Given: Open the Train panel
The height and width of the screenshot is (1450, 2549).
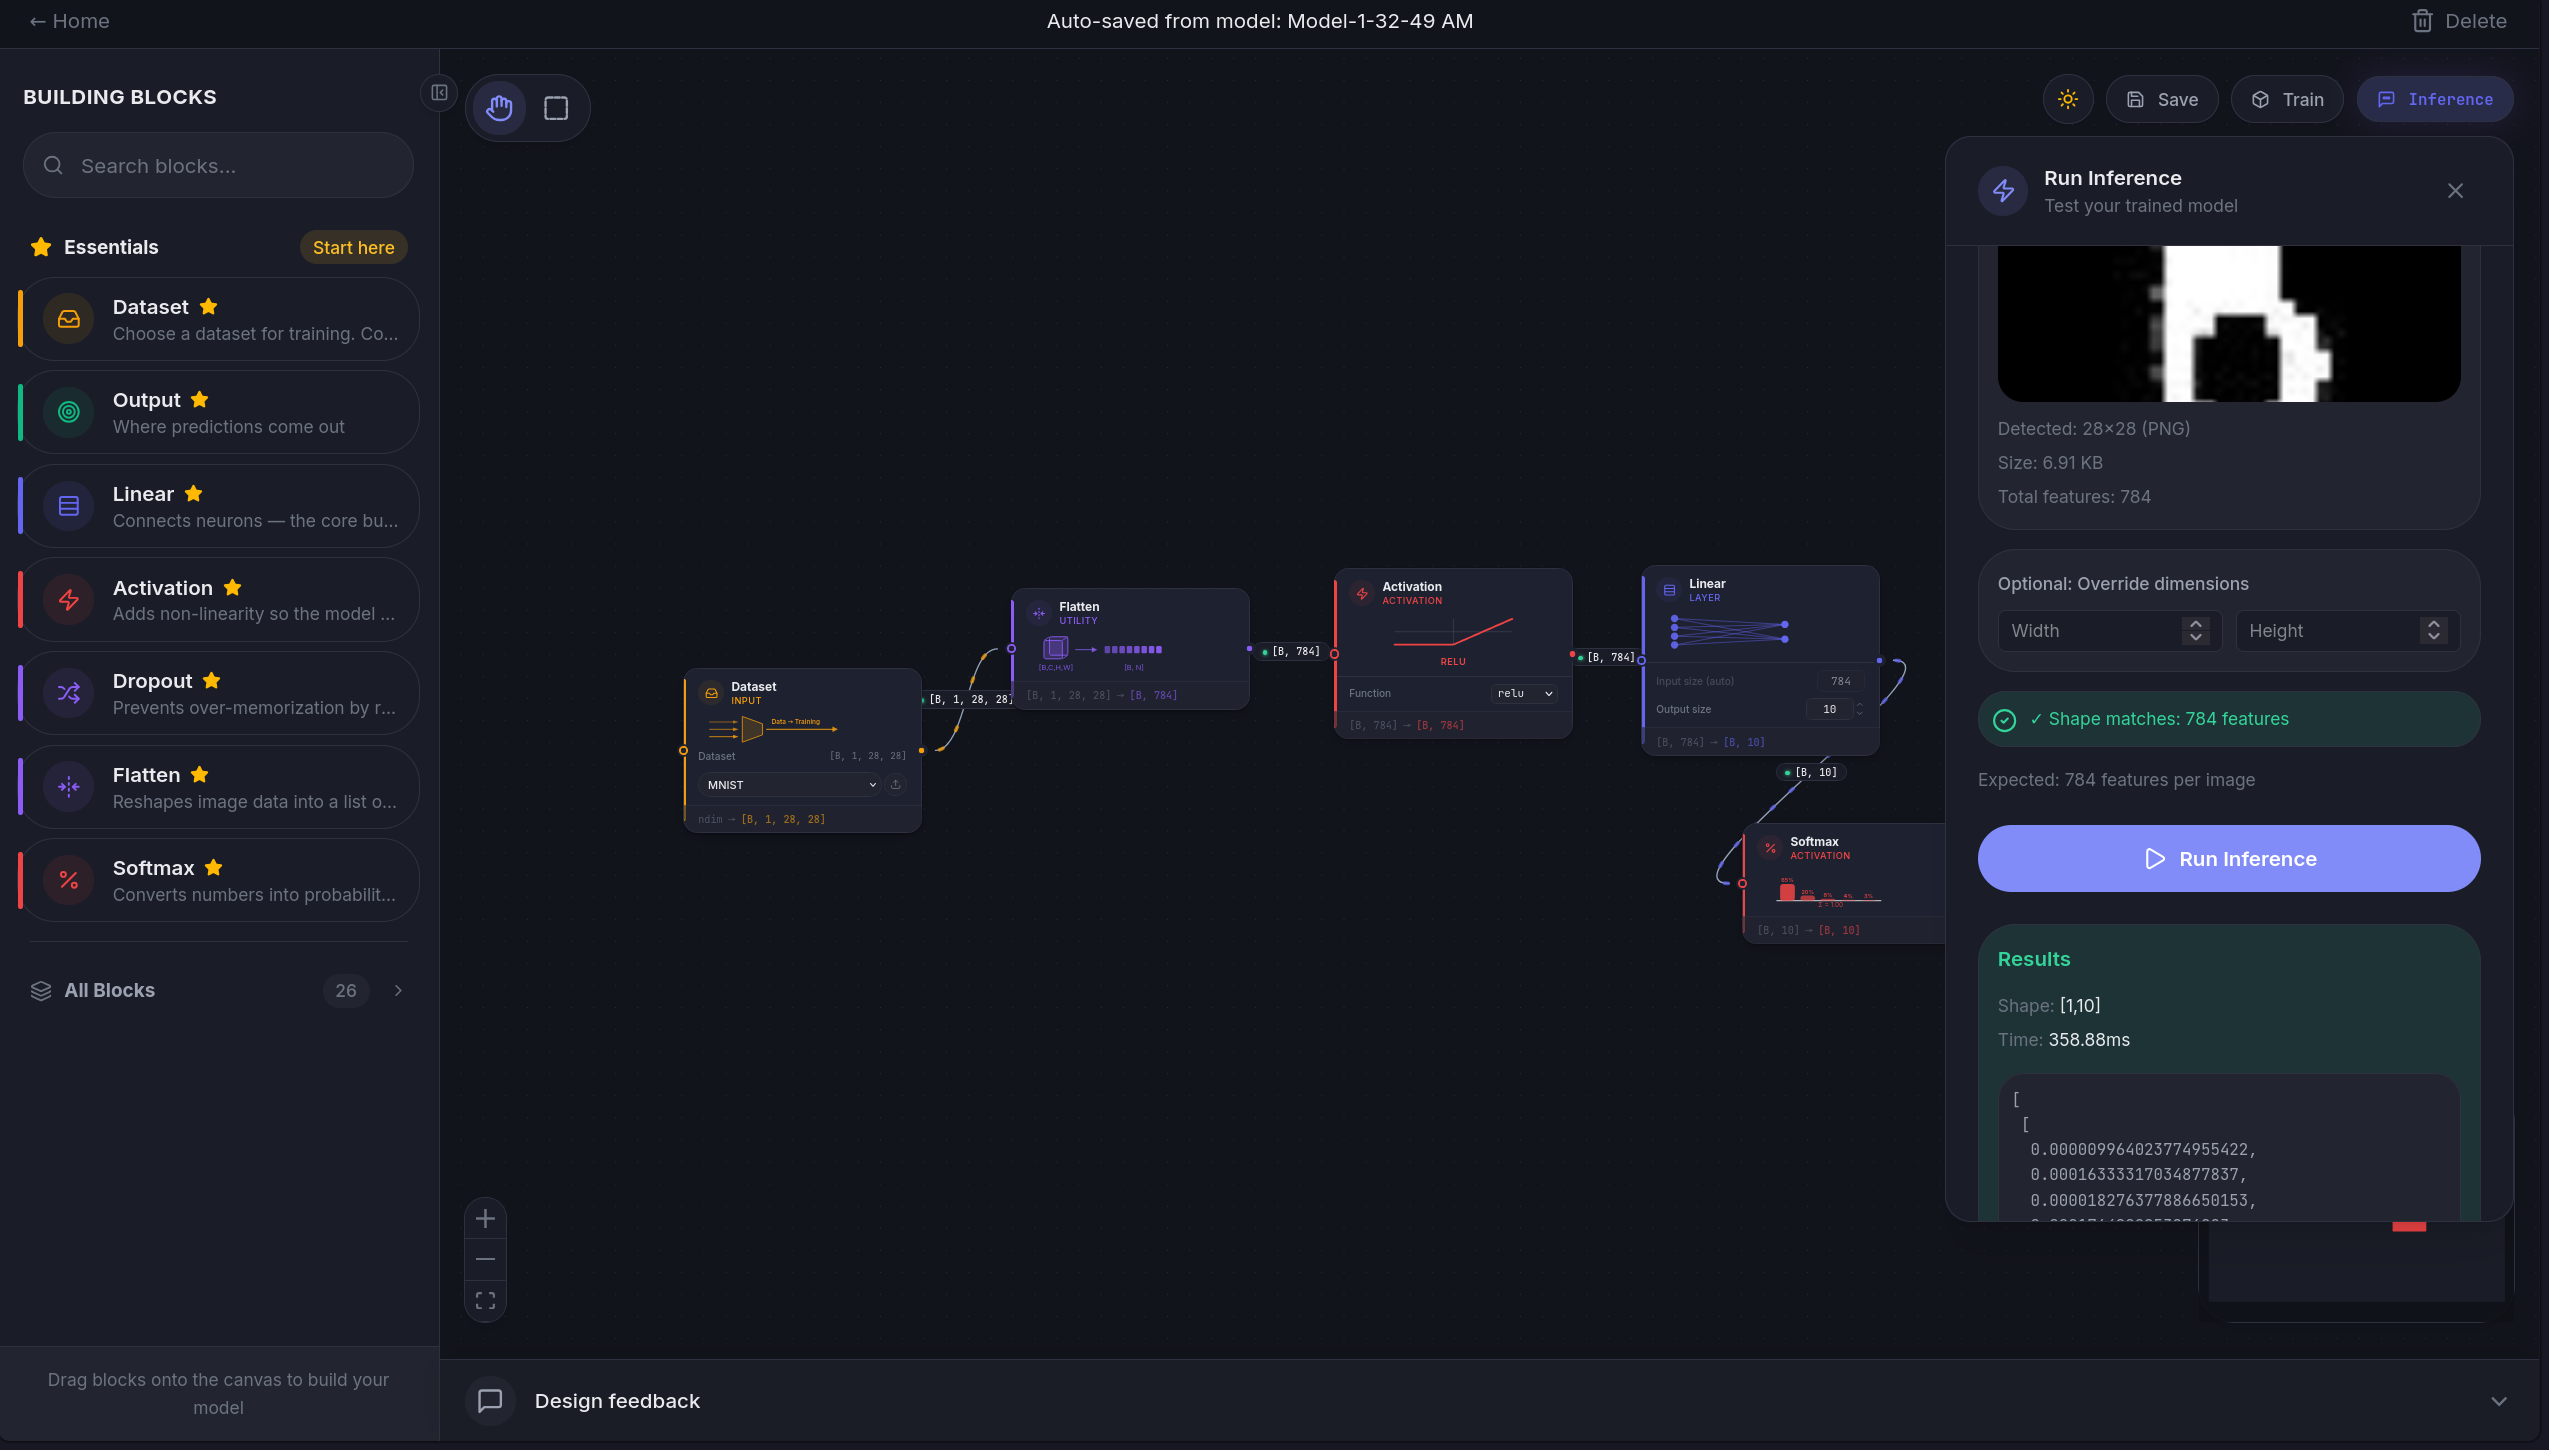Looking at the screenshot, I should [x=2287, y=99].
